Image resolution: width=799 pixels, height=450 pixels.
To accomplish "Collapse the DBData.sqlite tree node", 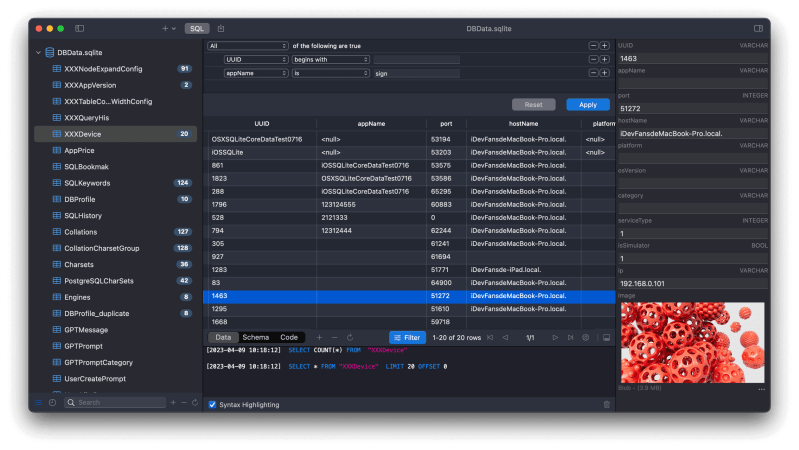I will 38,52.
